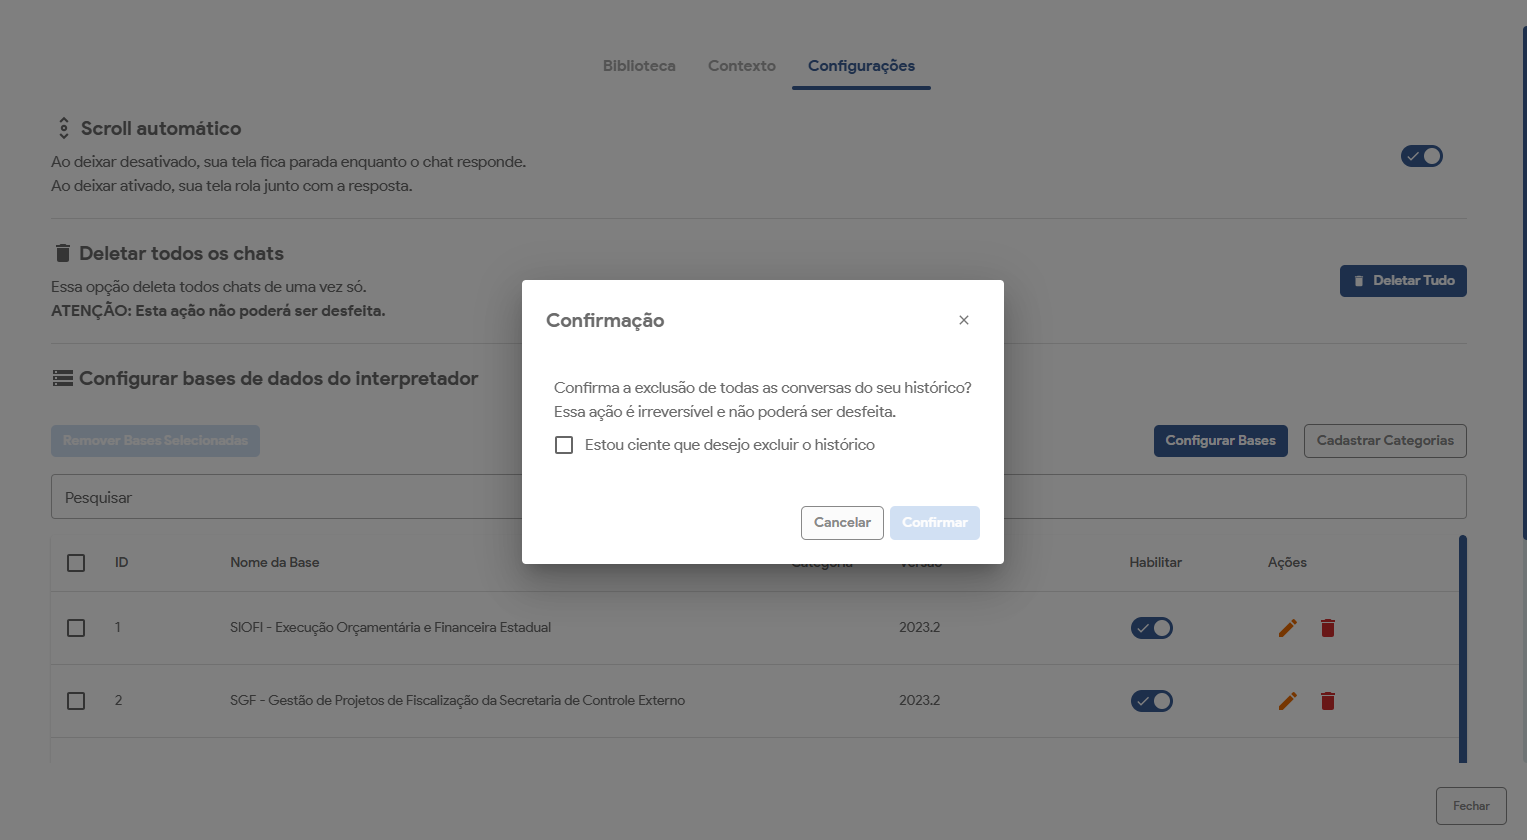Click the Fechar button

[1471, 806]
